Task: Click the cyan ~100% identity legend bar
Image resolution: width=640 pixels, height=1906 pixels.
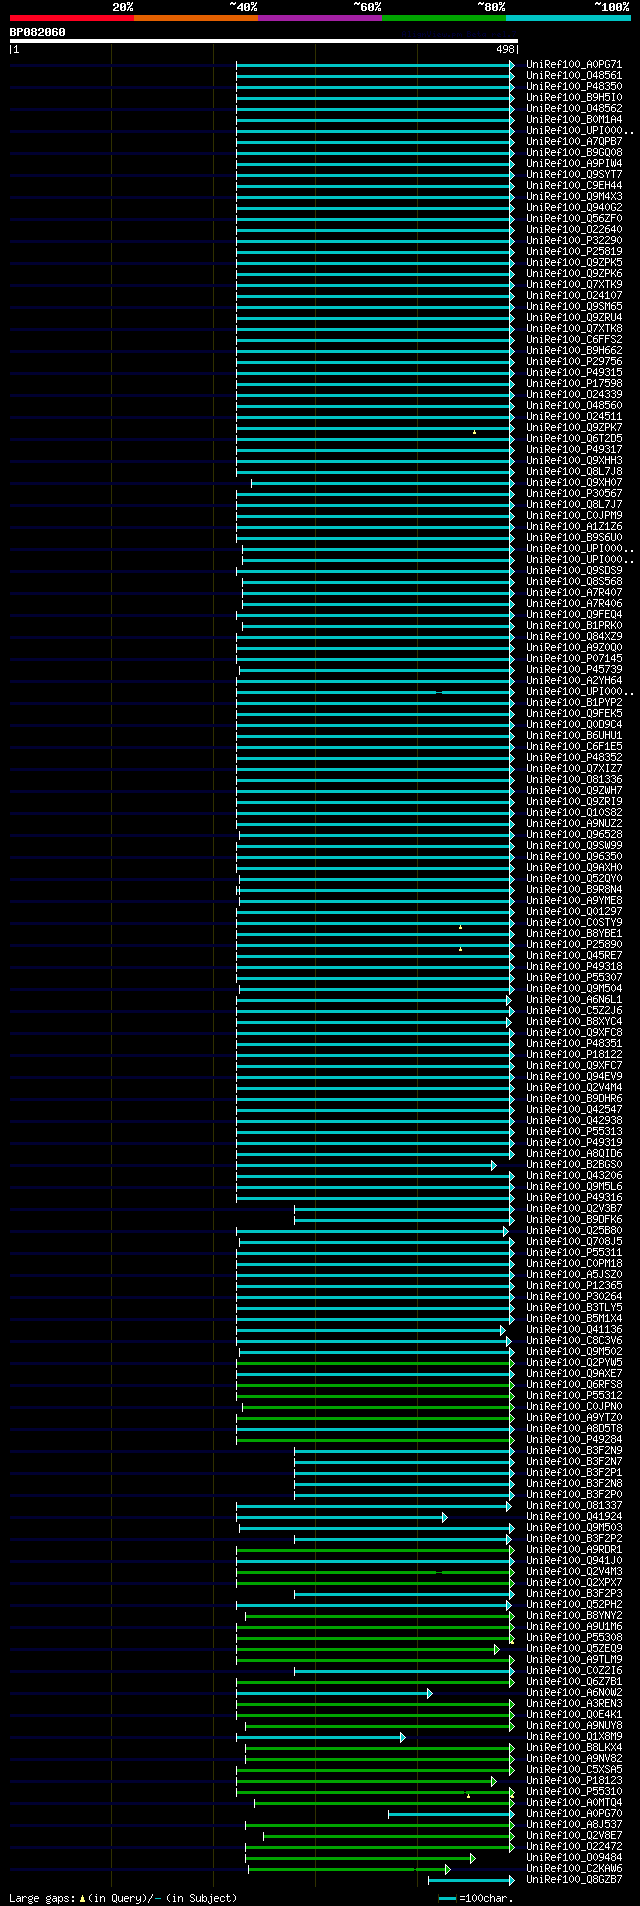Action: coord(568,18)
